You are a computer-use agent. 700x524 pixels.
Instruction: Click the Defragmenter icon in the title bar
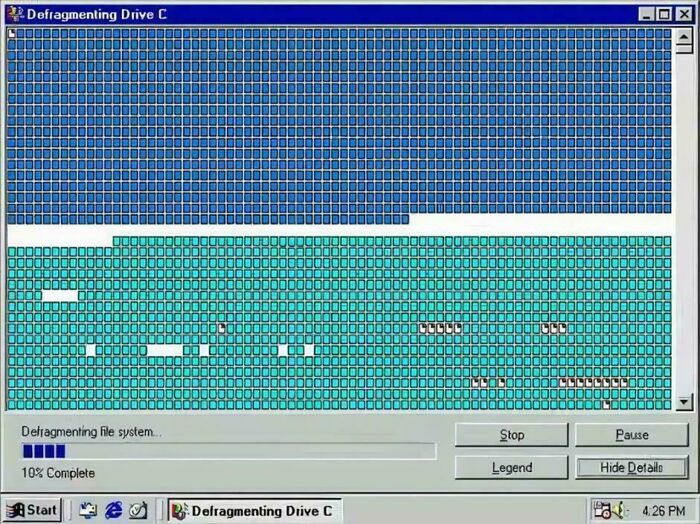tap(15, 14)
